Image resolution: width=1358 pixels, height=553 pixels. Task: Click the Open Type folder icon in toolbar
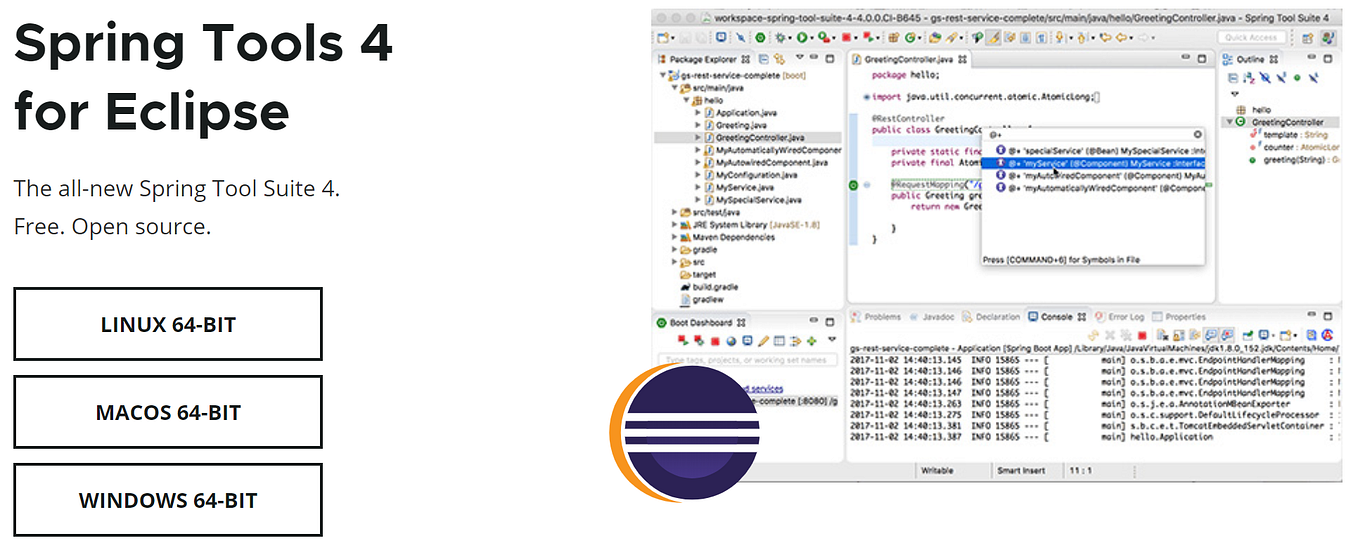pos(935,37)
